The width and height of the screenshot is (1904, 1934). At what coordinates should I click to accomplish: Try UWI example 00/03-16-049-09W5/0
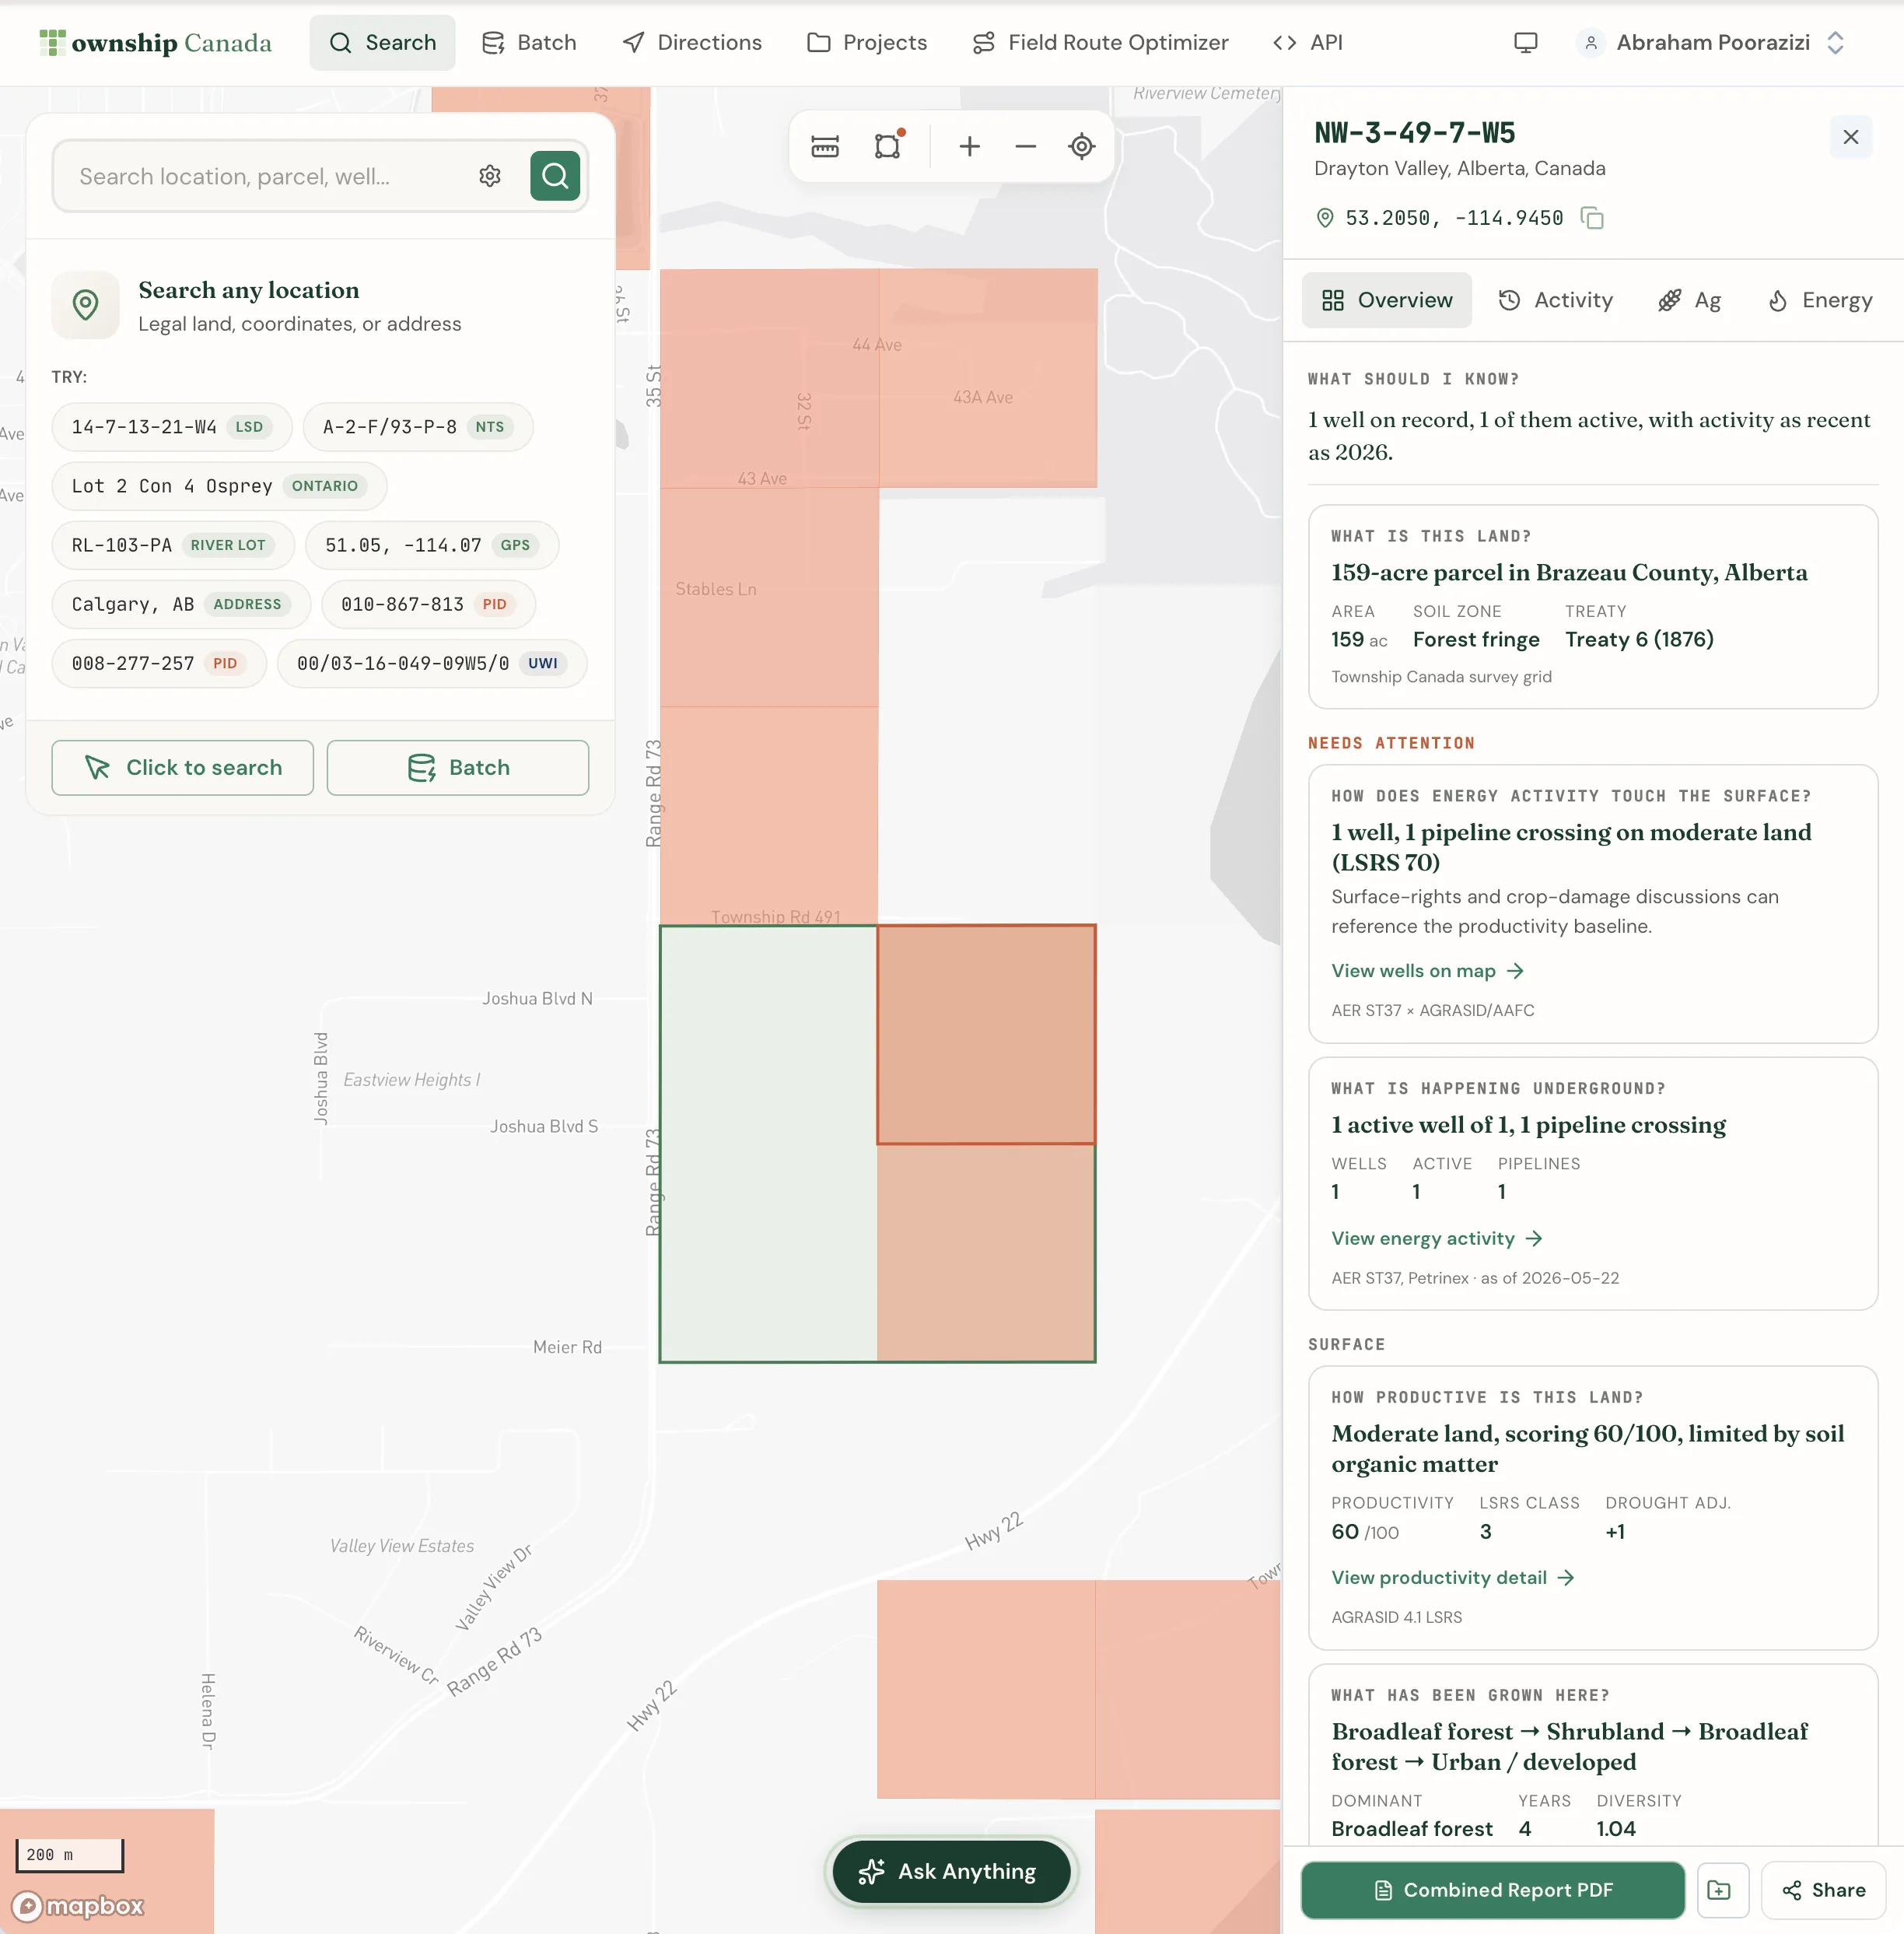click(432, 663)
